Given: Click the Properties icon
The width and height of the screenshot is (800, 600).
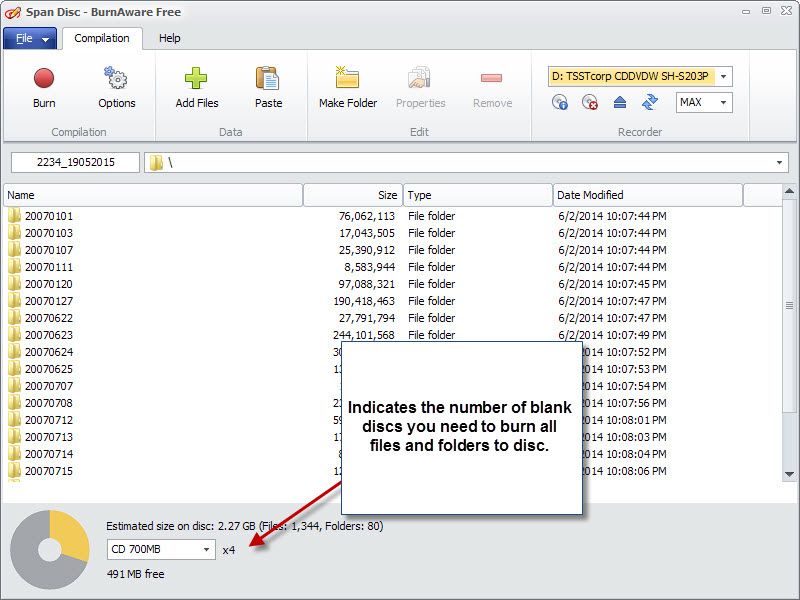Looking at the screenshot, I should 419,78.
